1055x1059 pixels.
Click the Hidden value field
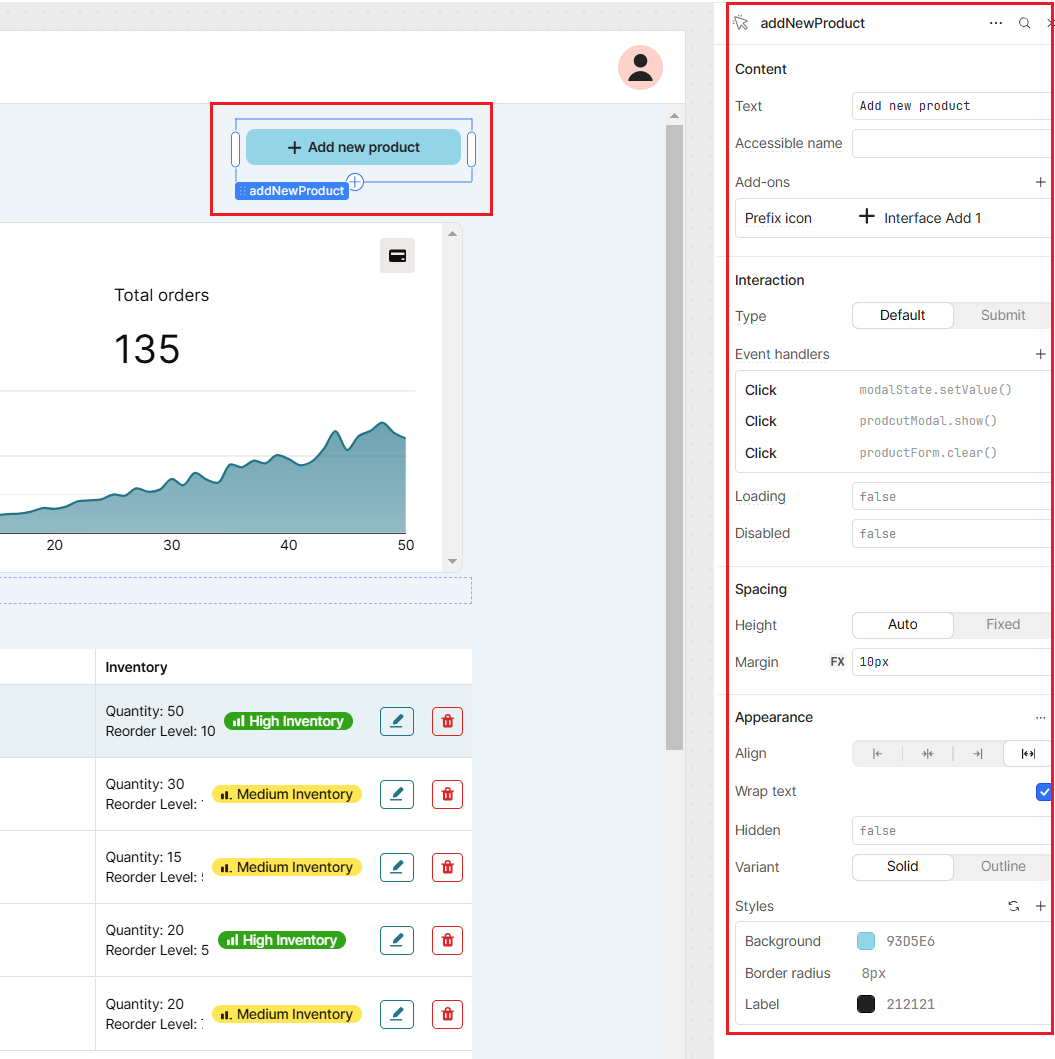point(951,831)
